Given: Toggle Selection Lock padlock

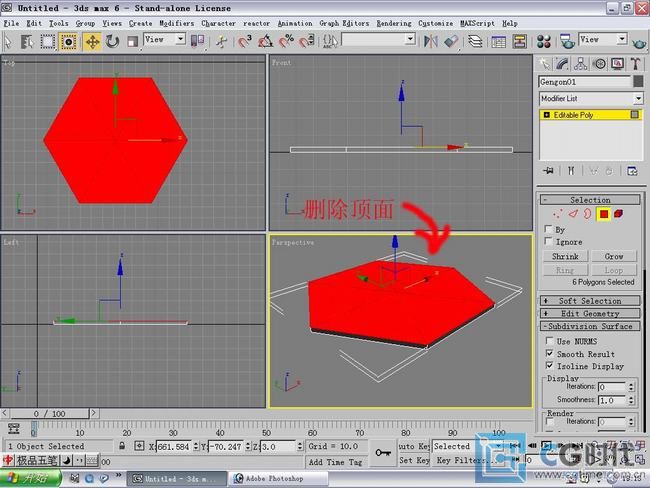Looking at the screenshot, I should pos(122,446).
